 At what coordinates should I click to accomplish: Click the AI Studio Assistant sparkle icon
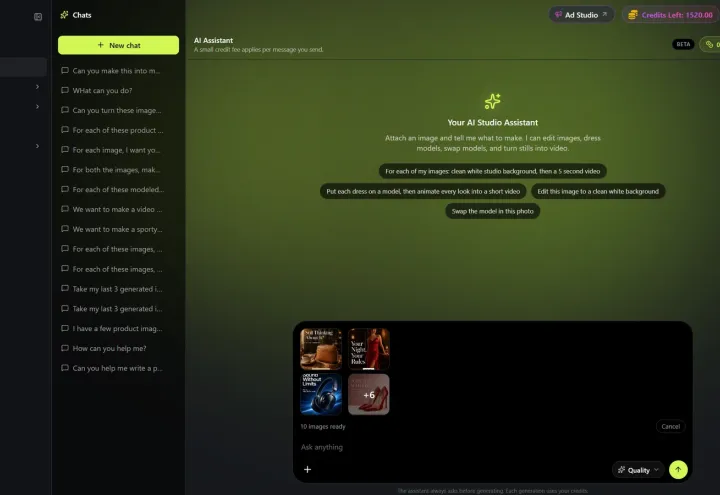(x=493, y=101)
